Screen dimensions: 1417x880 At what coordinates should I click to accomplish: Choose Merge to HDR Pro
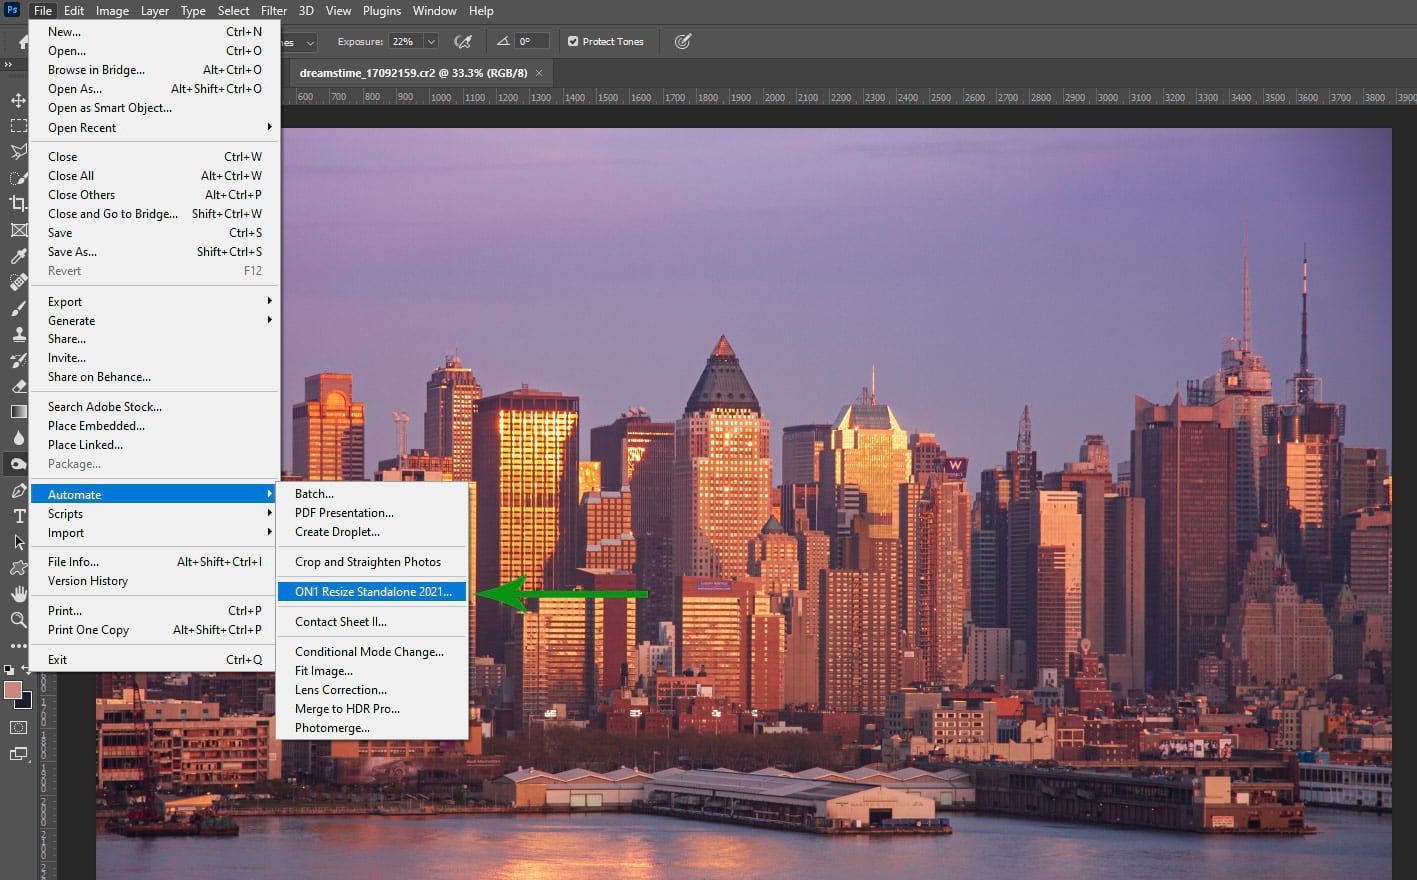(372, 708)
